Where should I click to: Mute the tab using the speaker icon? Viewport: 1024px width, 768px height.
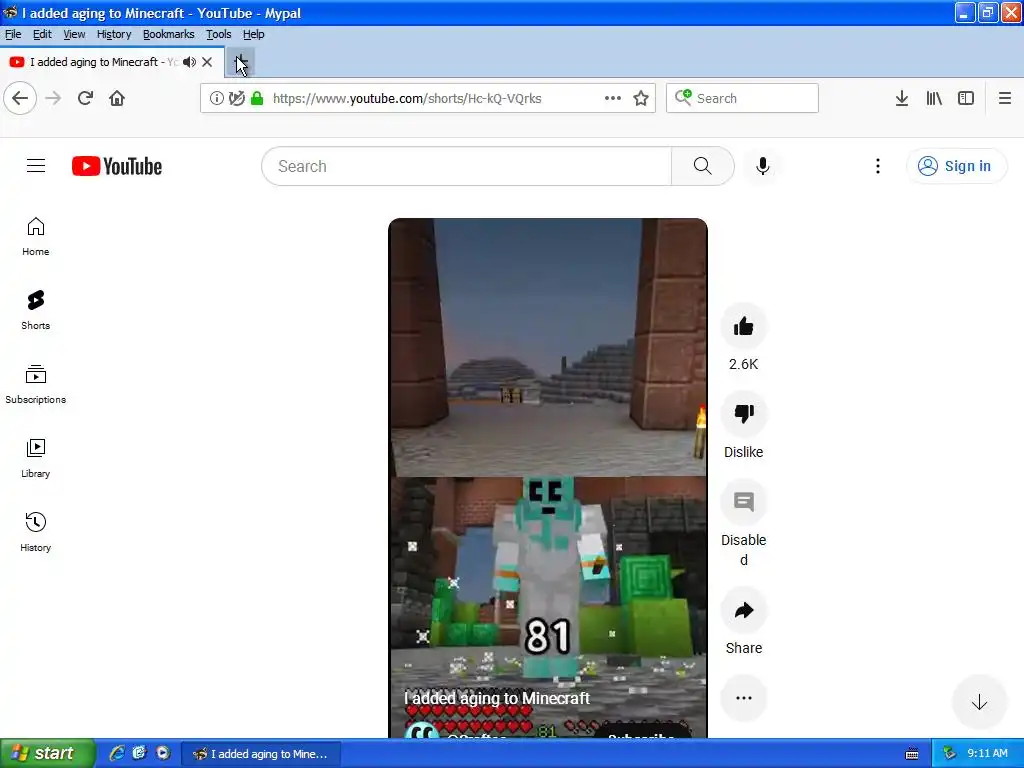click(189, 62)
